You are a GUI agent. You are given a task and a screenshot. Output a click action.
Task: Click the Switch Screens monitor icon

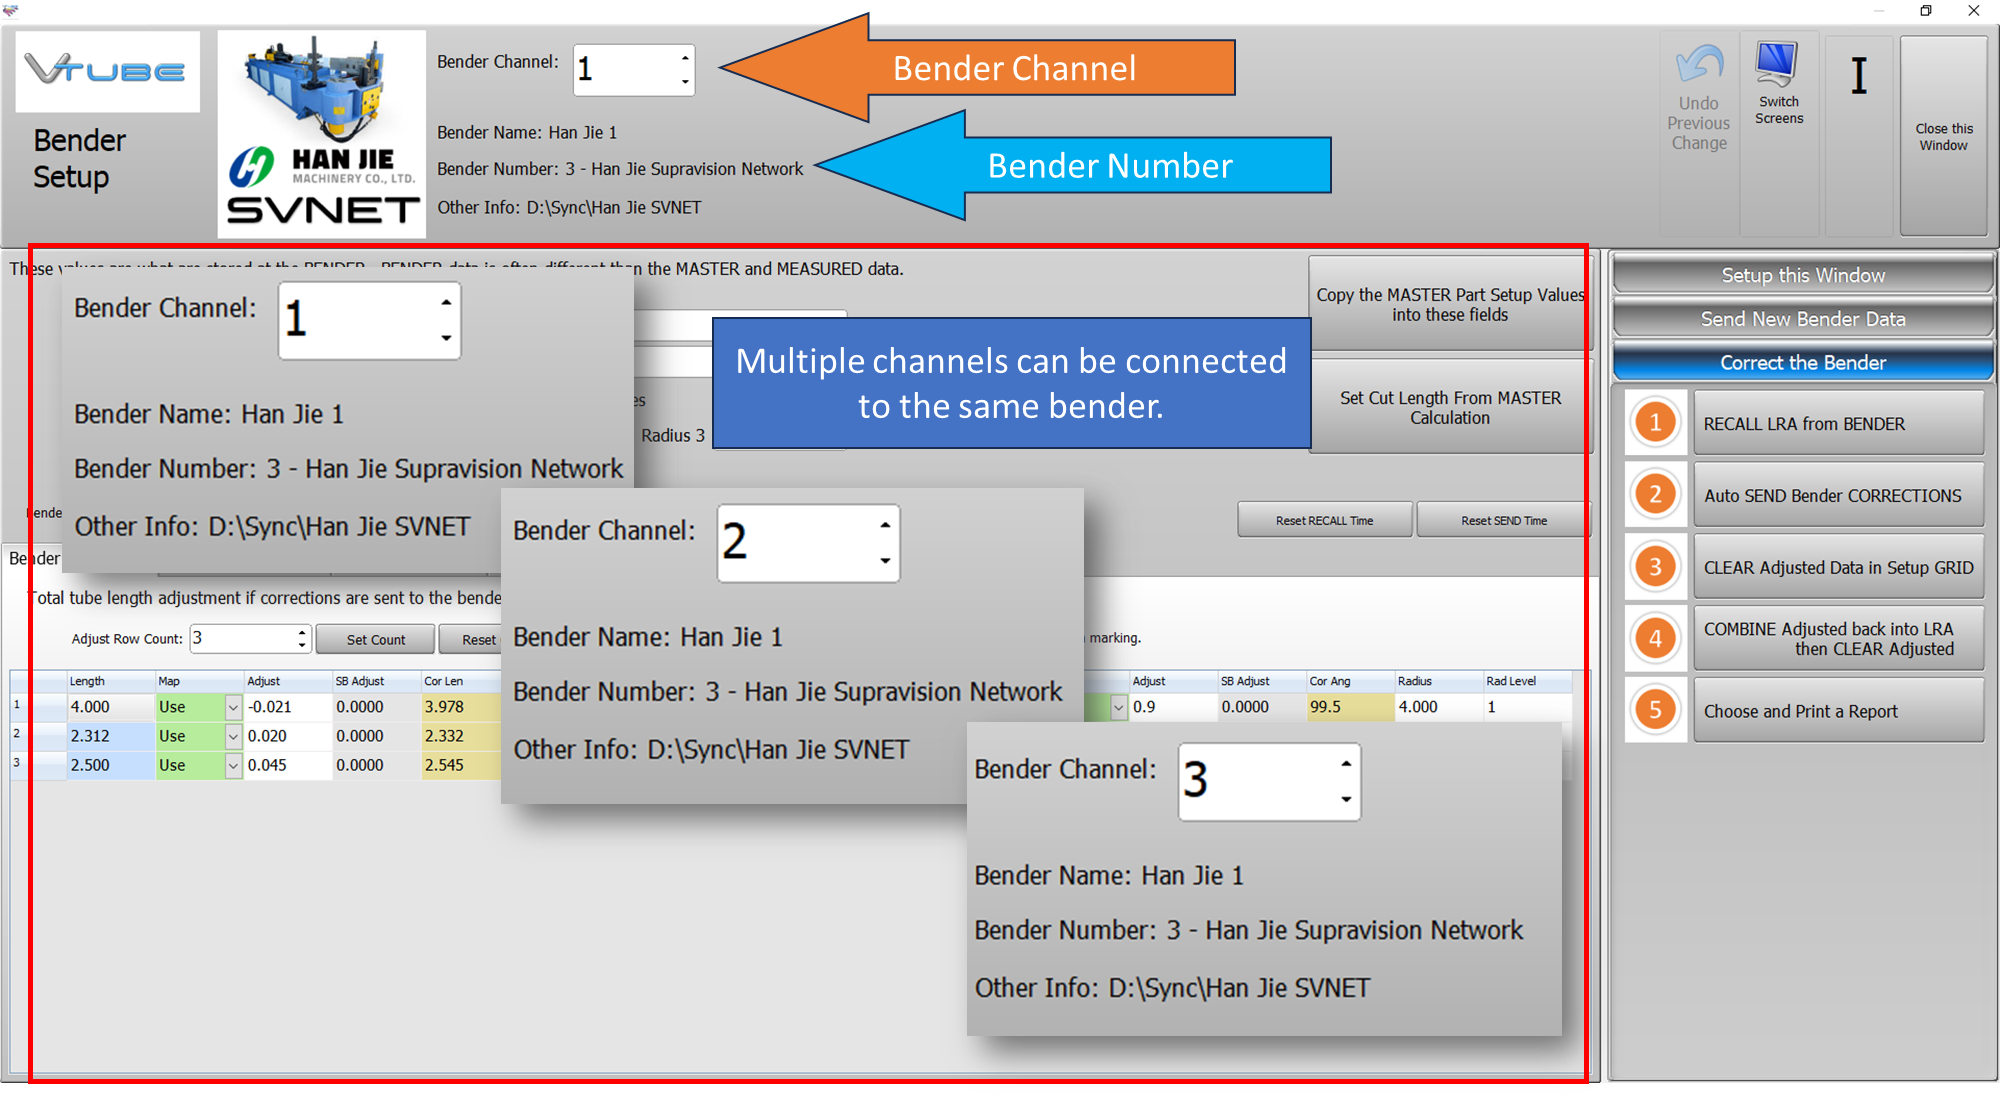[x=1777, y=64]
